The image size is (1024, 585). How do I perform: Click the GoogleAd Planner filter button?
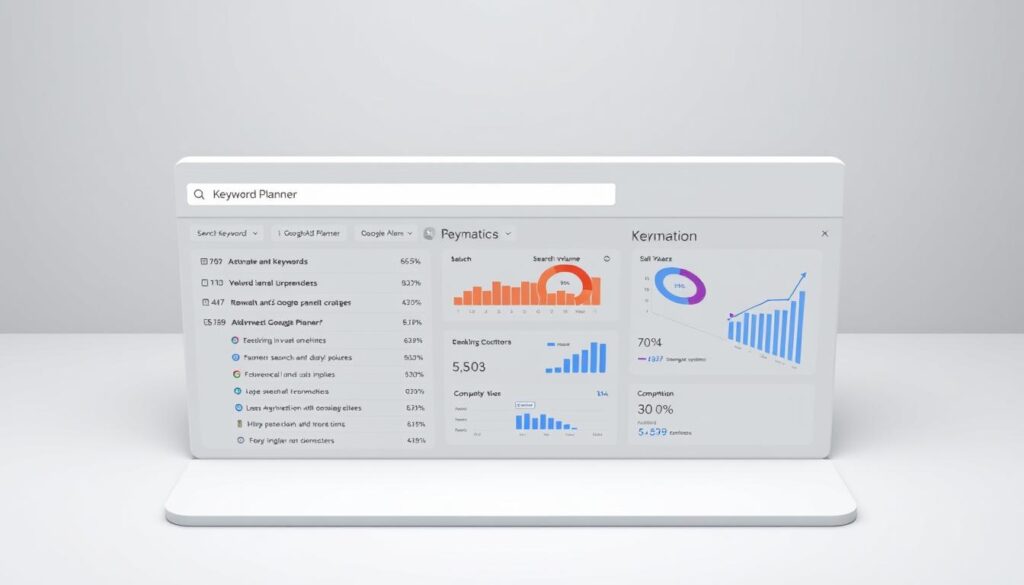pyautogui.click(x=308, y=233)
